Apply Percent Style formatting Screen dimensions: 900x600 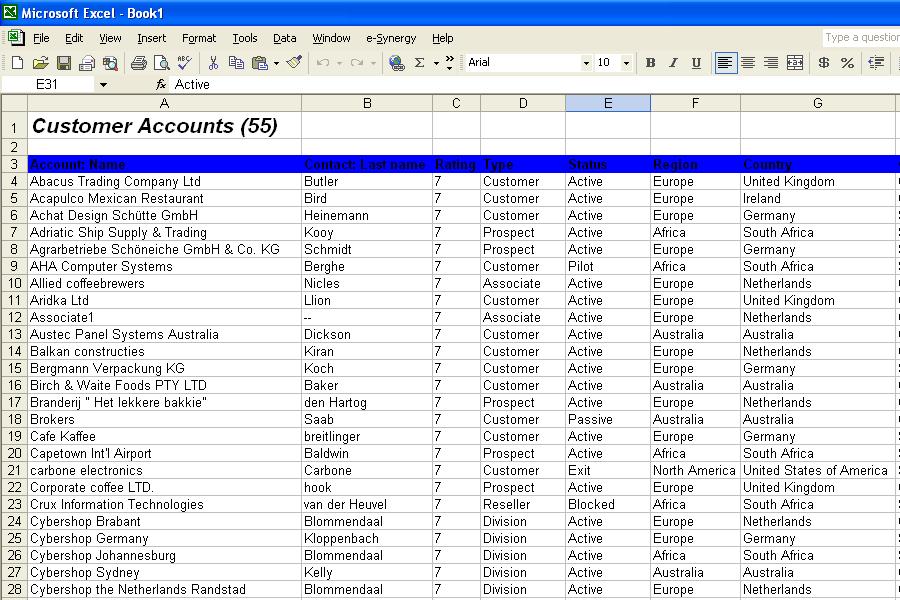pos(846,62)
